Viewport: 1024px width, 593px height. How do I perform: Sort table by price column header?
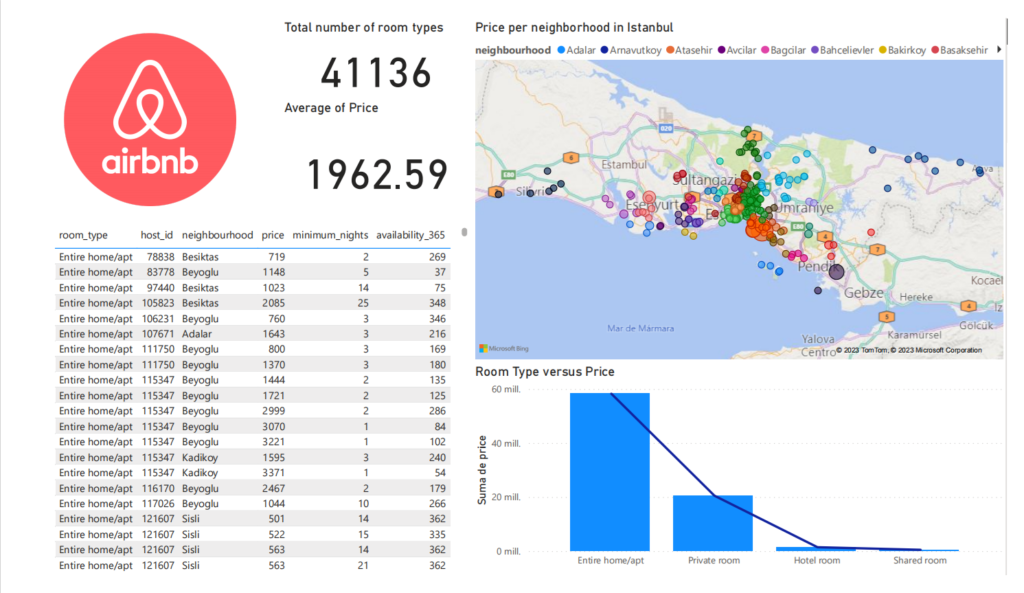(x=272, y=235)
